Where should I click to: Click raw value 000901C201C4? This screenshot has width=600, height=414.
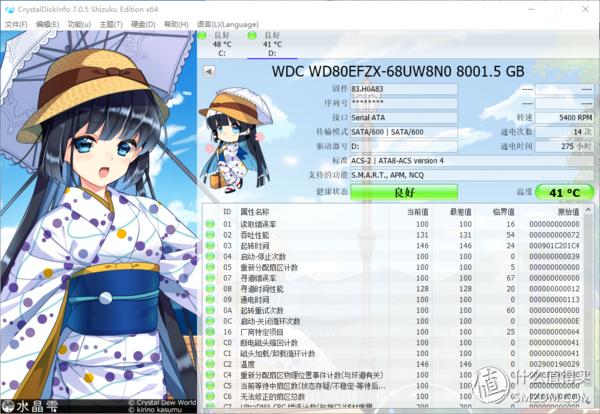pyautogui.click(x=554, y=246)
